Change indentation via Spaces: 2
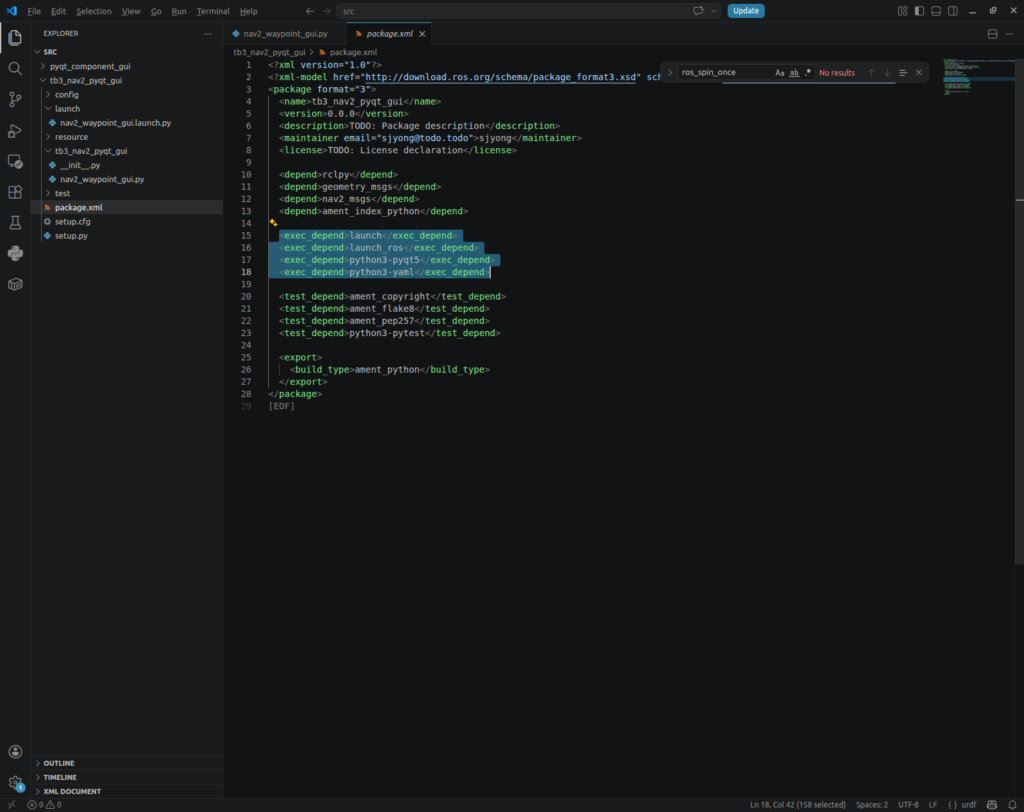Screen dimensions: 1024x812 (x=872, y=805)
